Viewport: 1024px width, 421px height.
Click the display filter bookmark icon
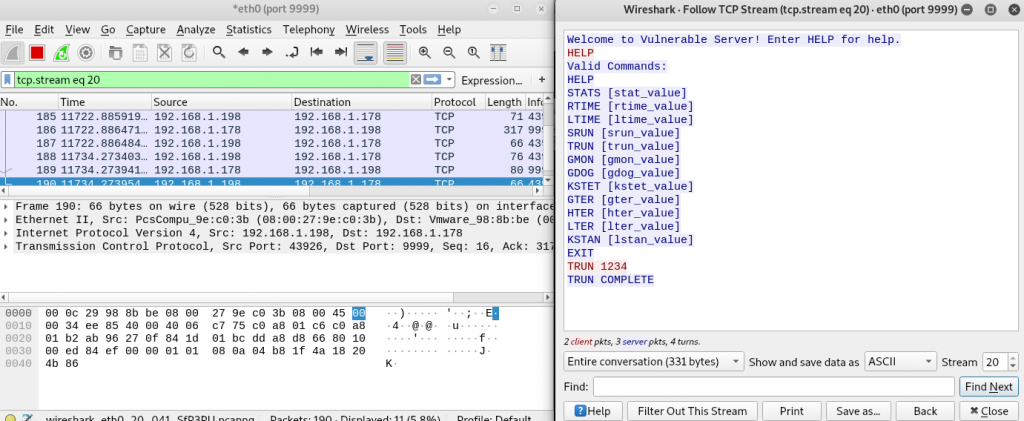click(7, 80)
